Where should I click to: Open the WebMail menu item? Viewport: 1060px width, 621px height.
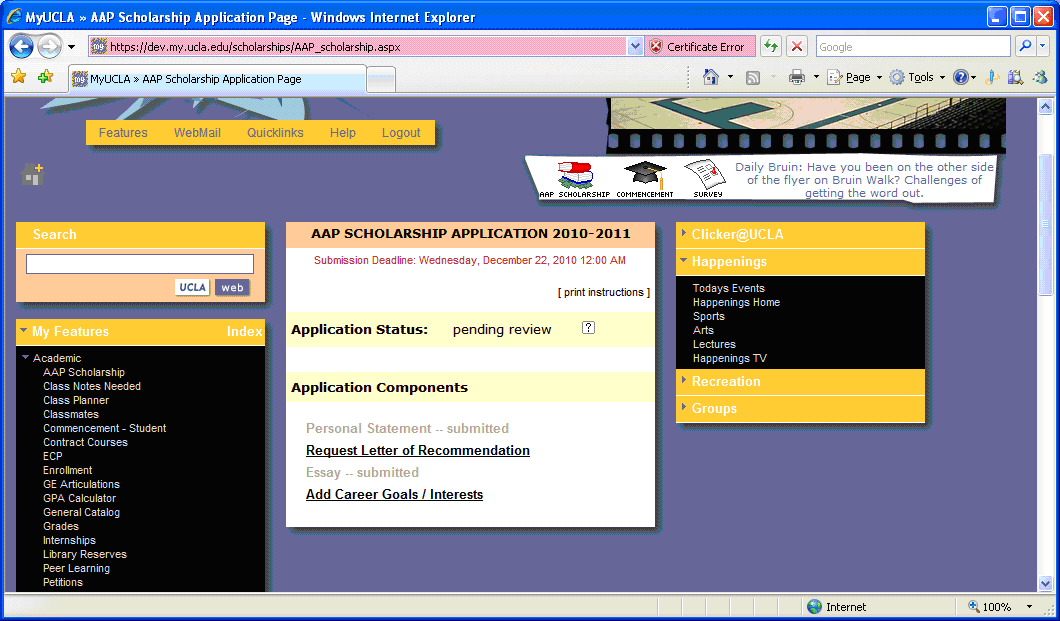(x=197, y=133)
